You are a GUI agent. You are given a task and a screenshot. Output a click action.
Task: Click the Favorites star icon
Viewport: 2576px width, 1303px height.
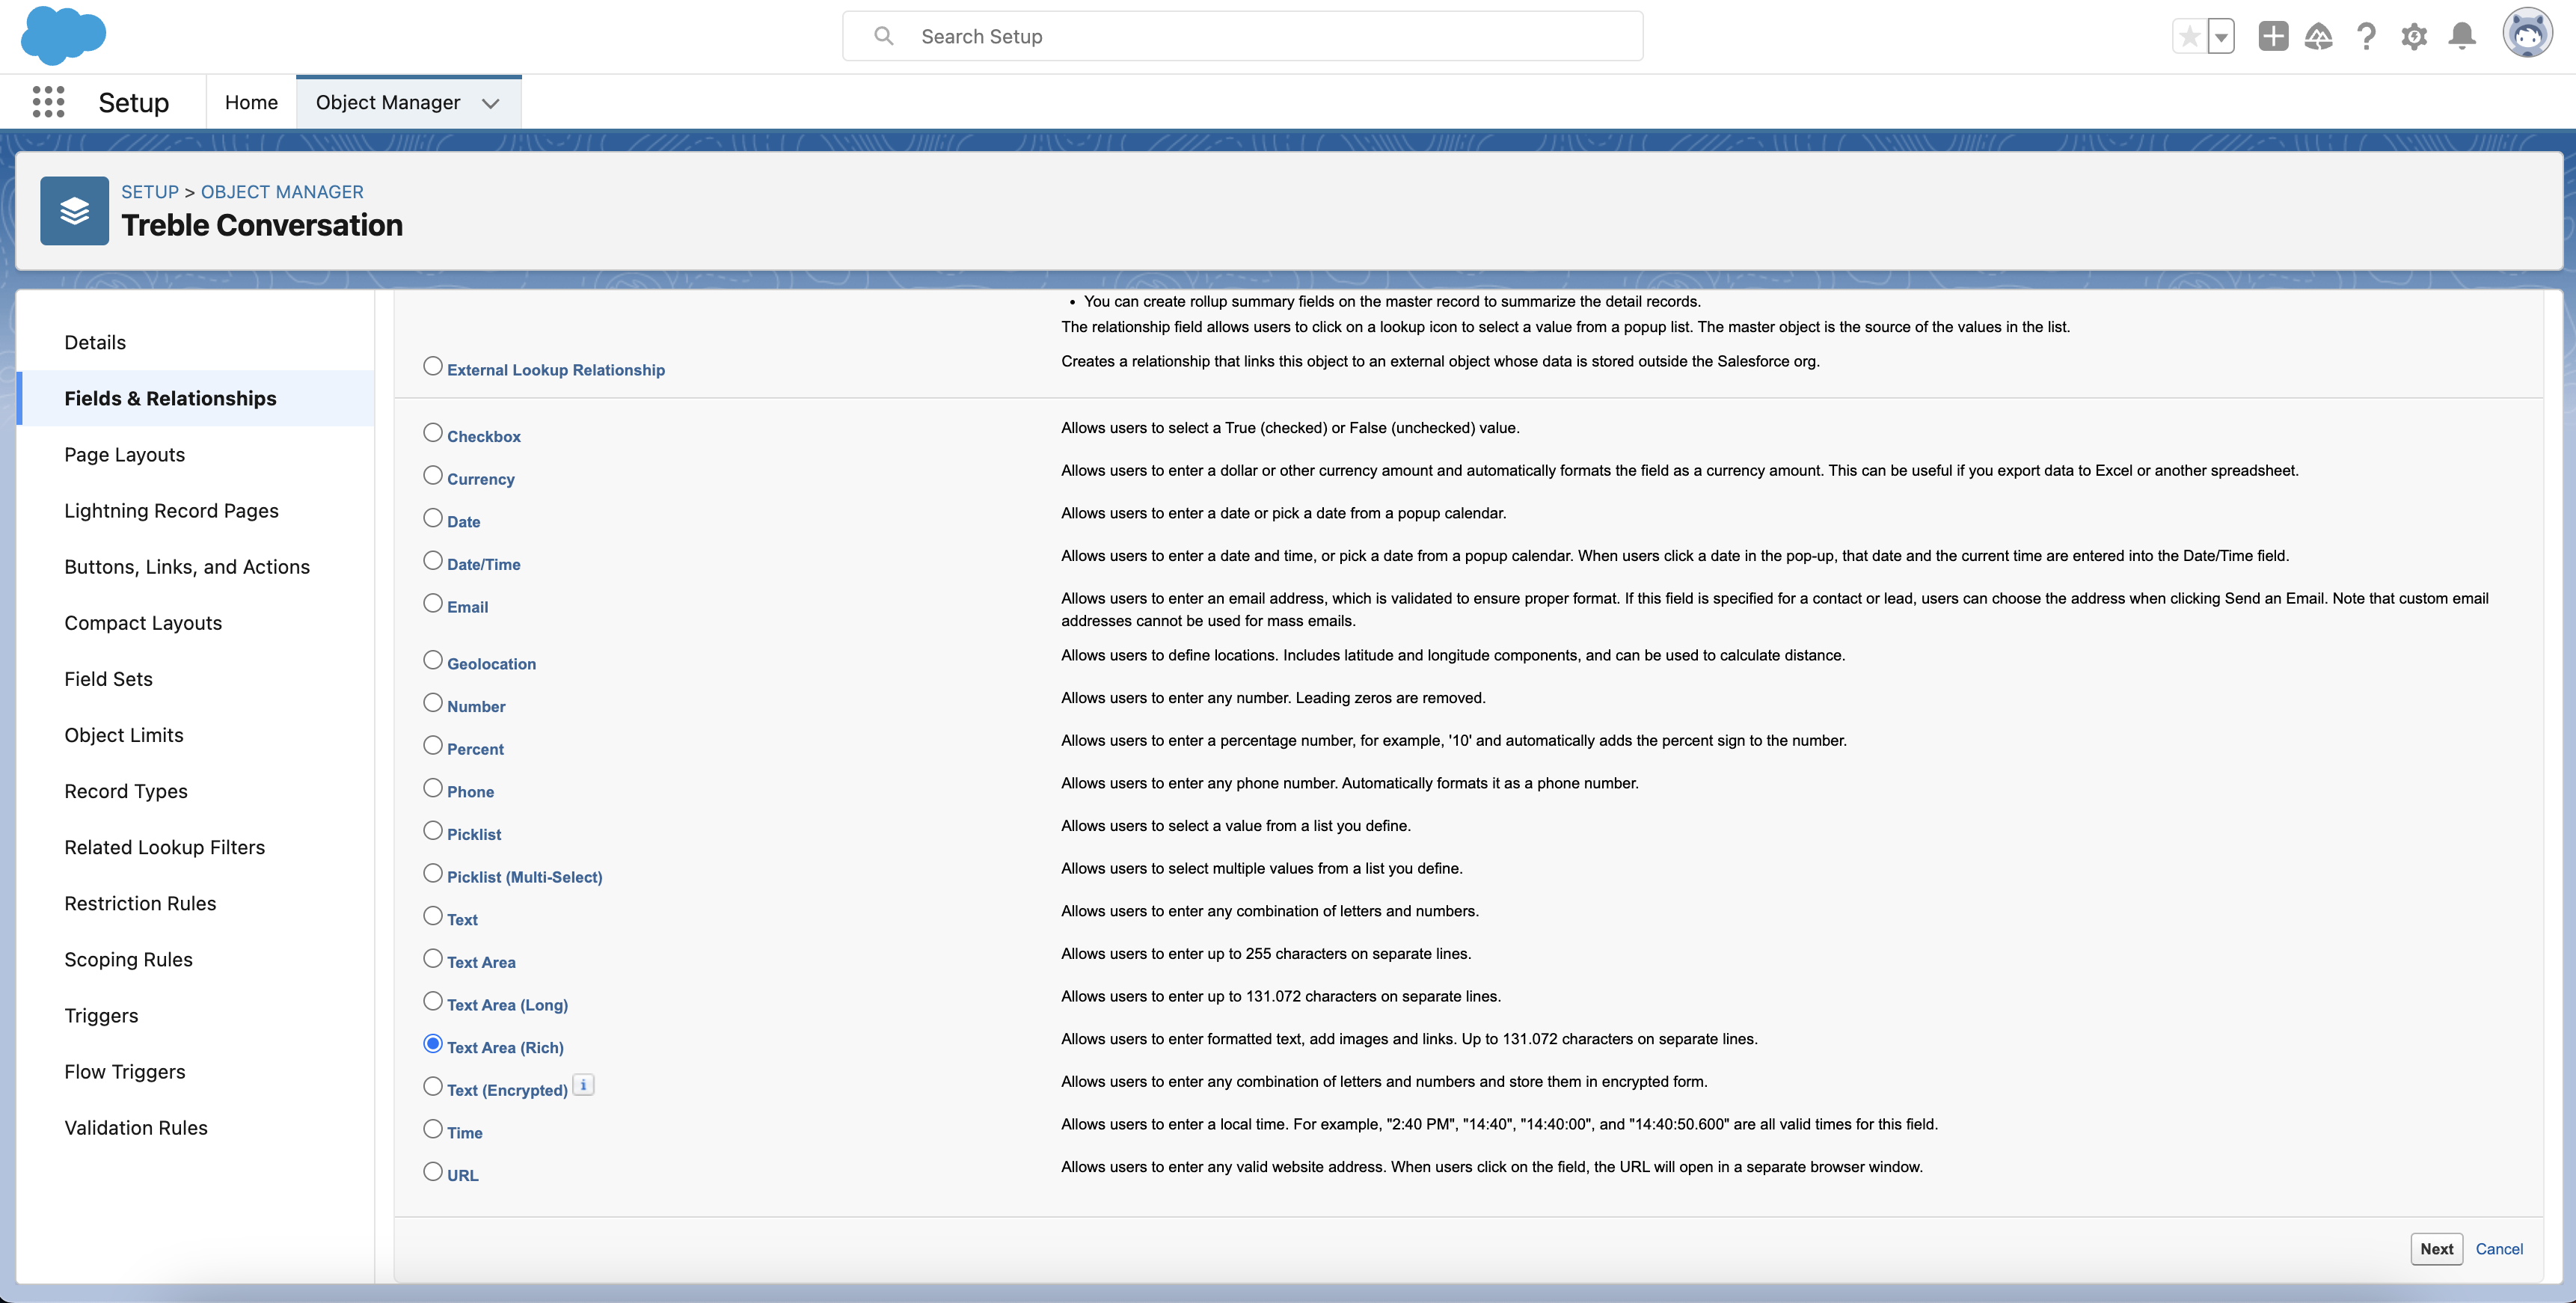[2189, 37]
